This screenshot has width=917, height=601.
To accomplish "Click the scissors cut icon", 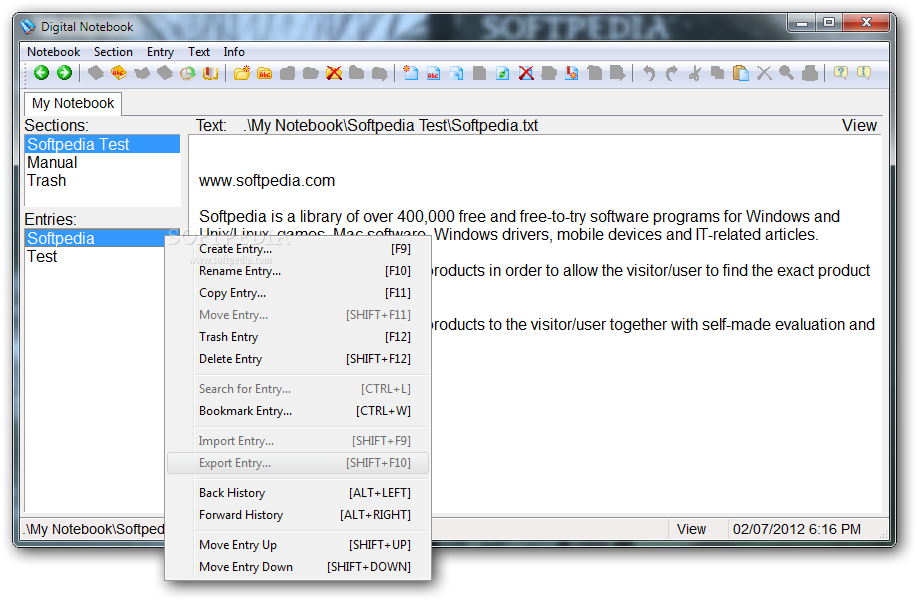I will tap(695, 74).
